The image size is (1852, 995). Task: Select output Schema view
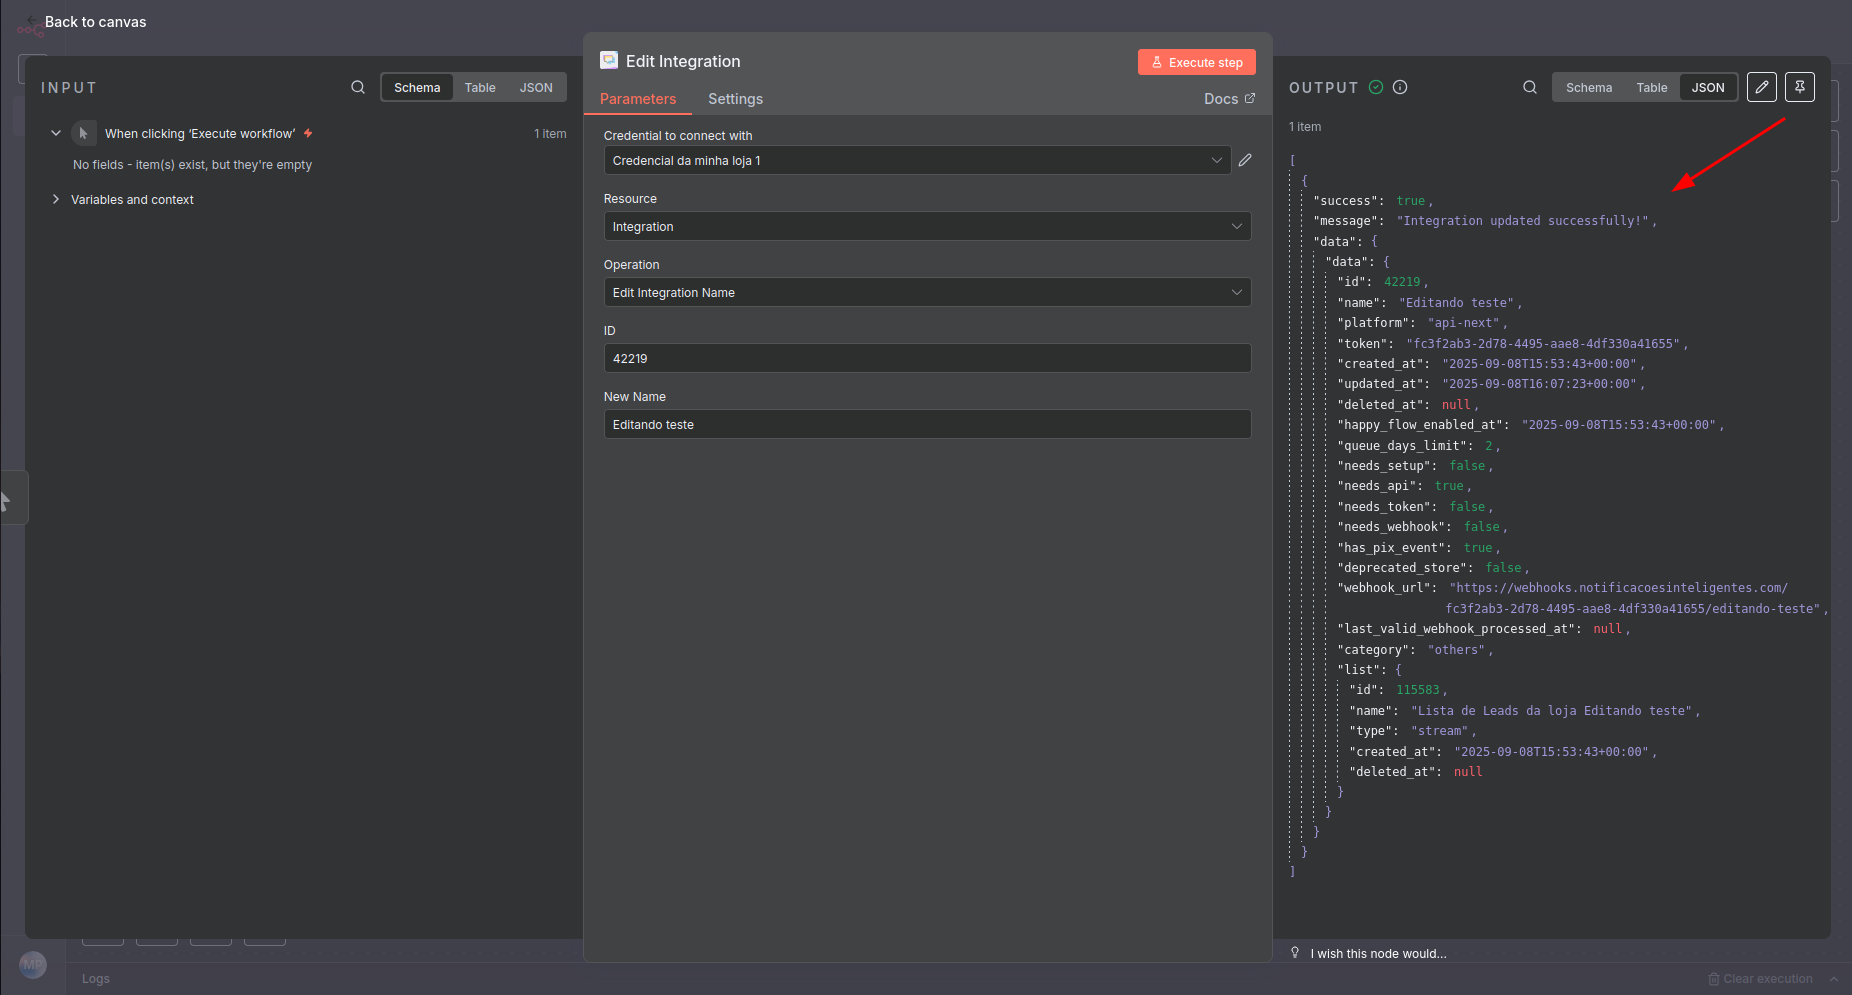[1589, 87]
